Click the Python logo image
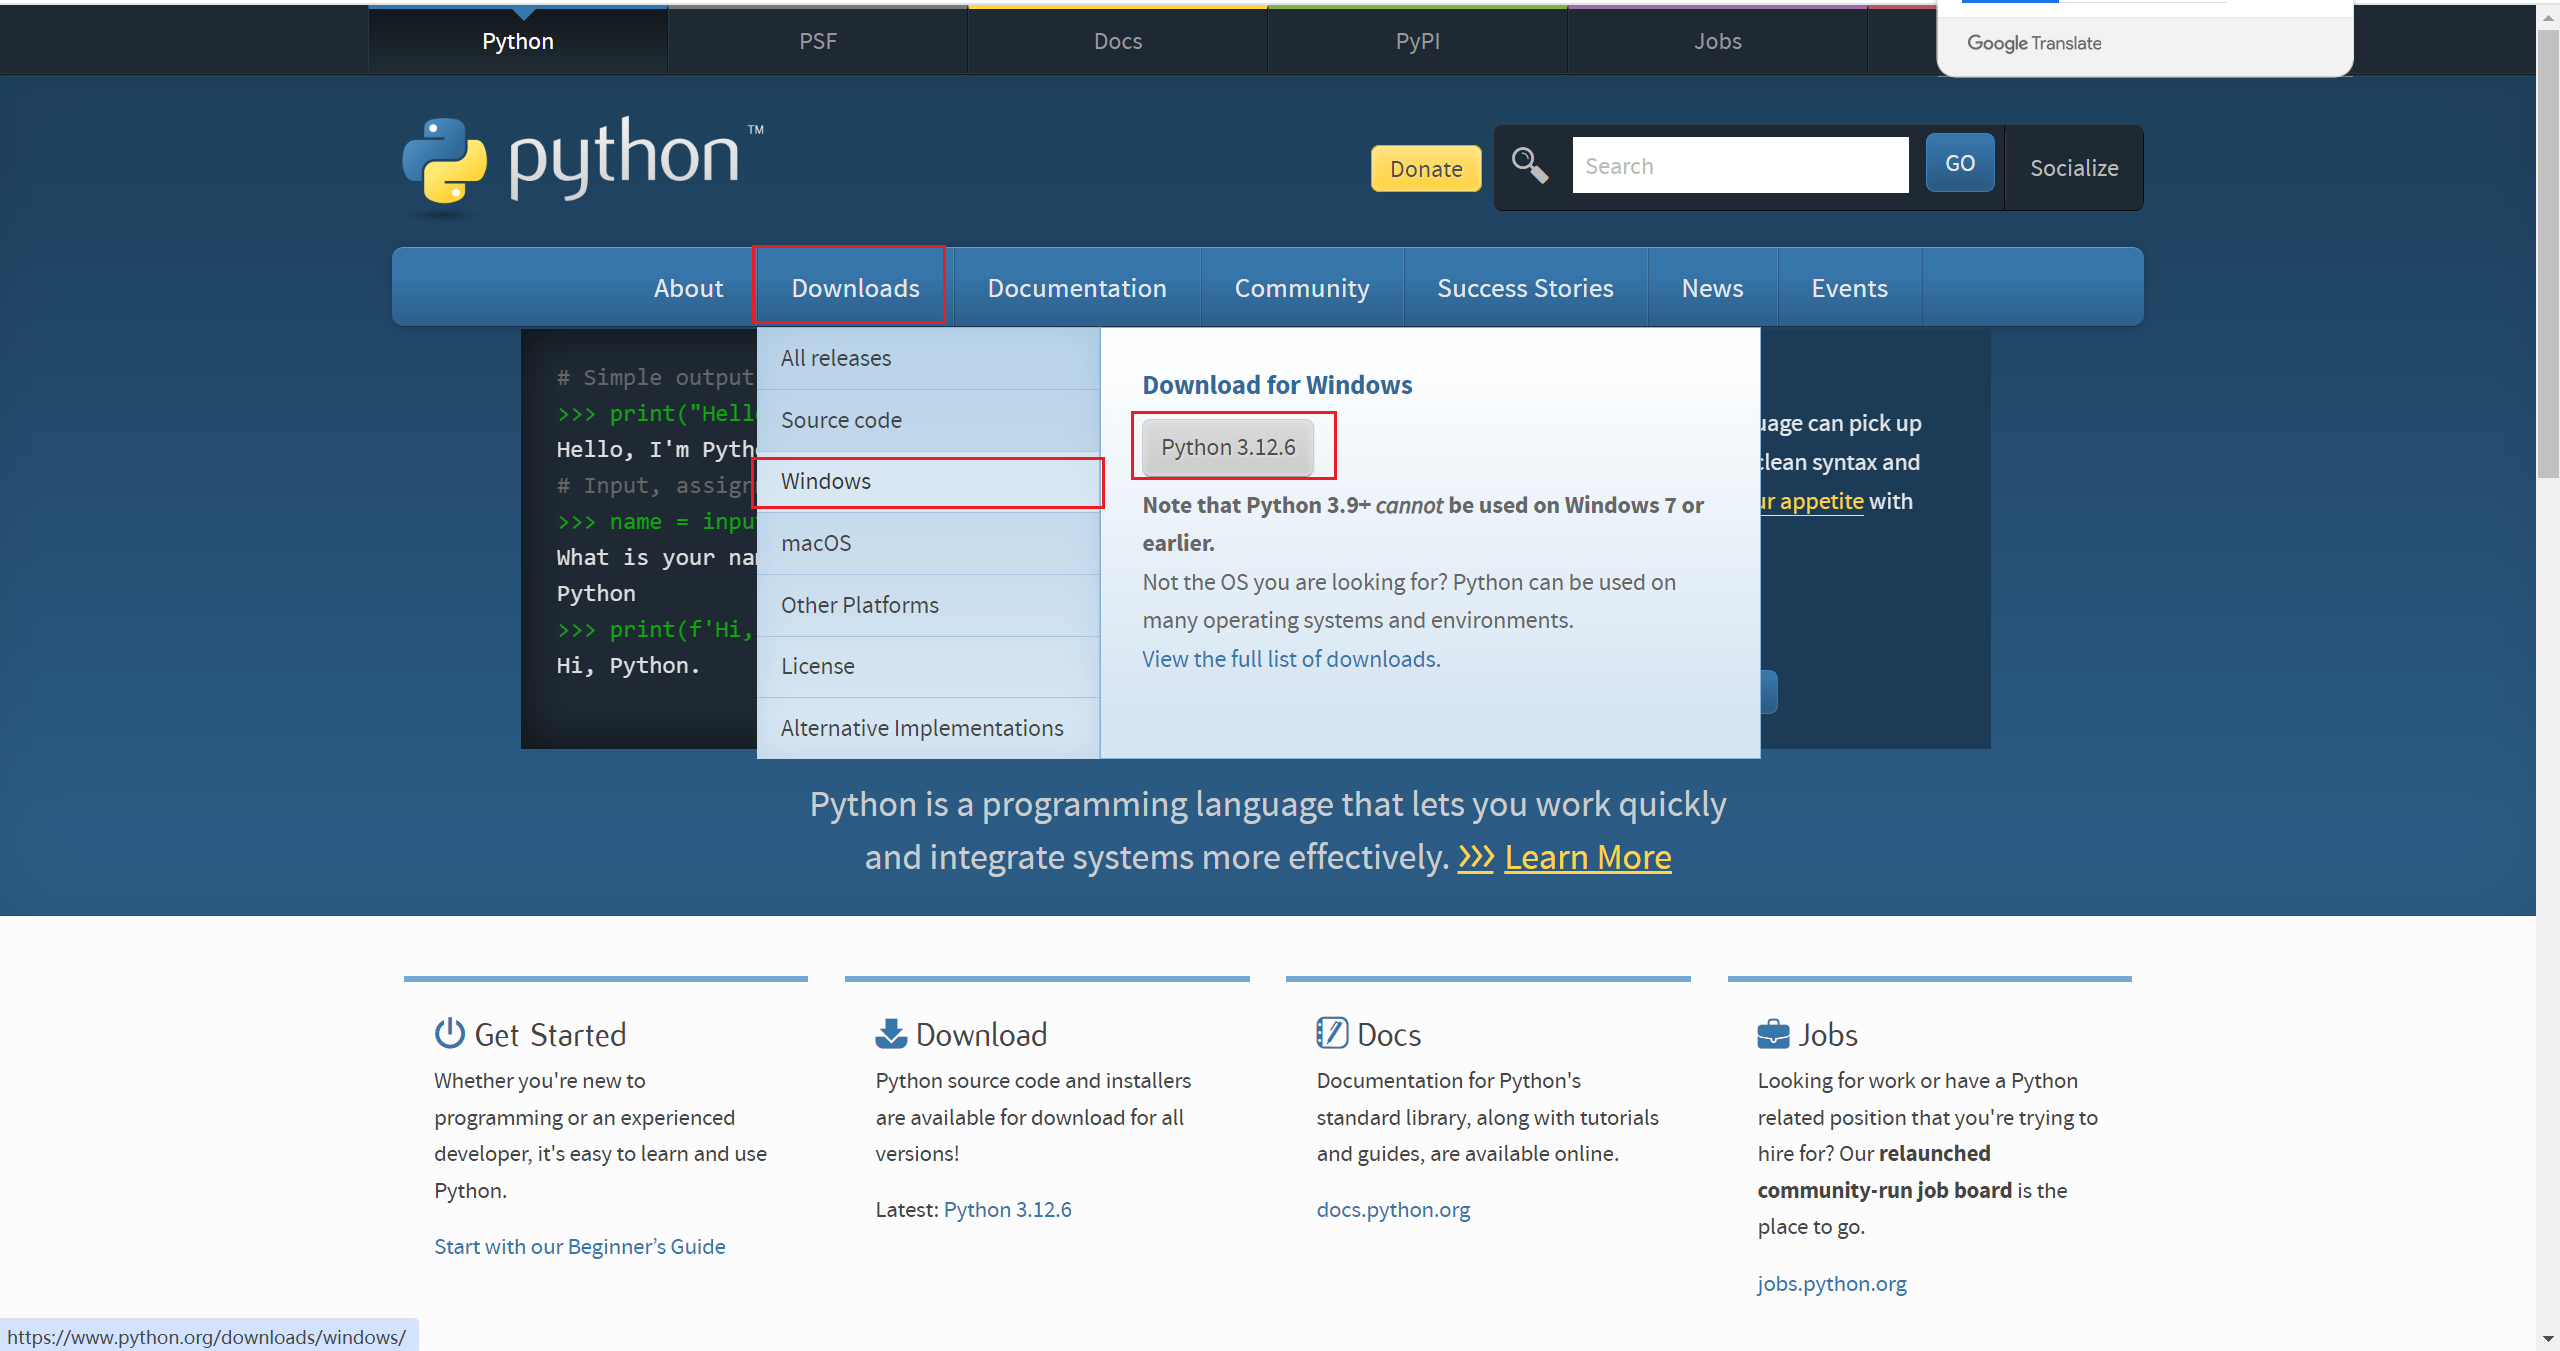The width and height of the screenshot is (2560, 1351). click(583, 165)
